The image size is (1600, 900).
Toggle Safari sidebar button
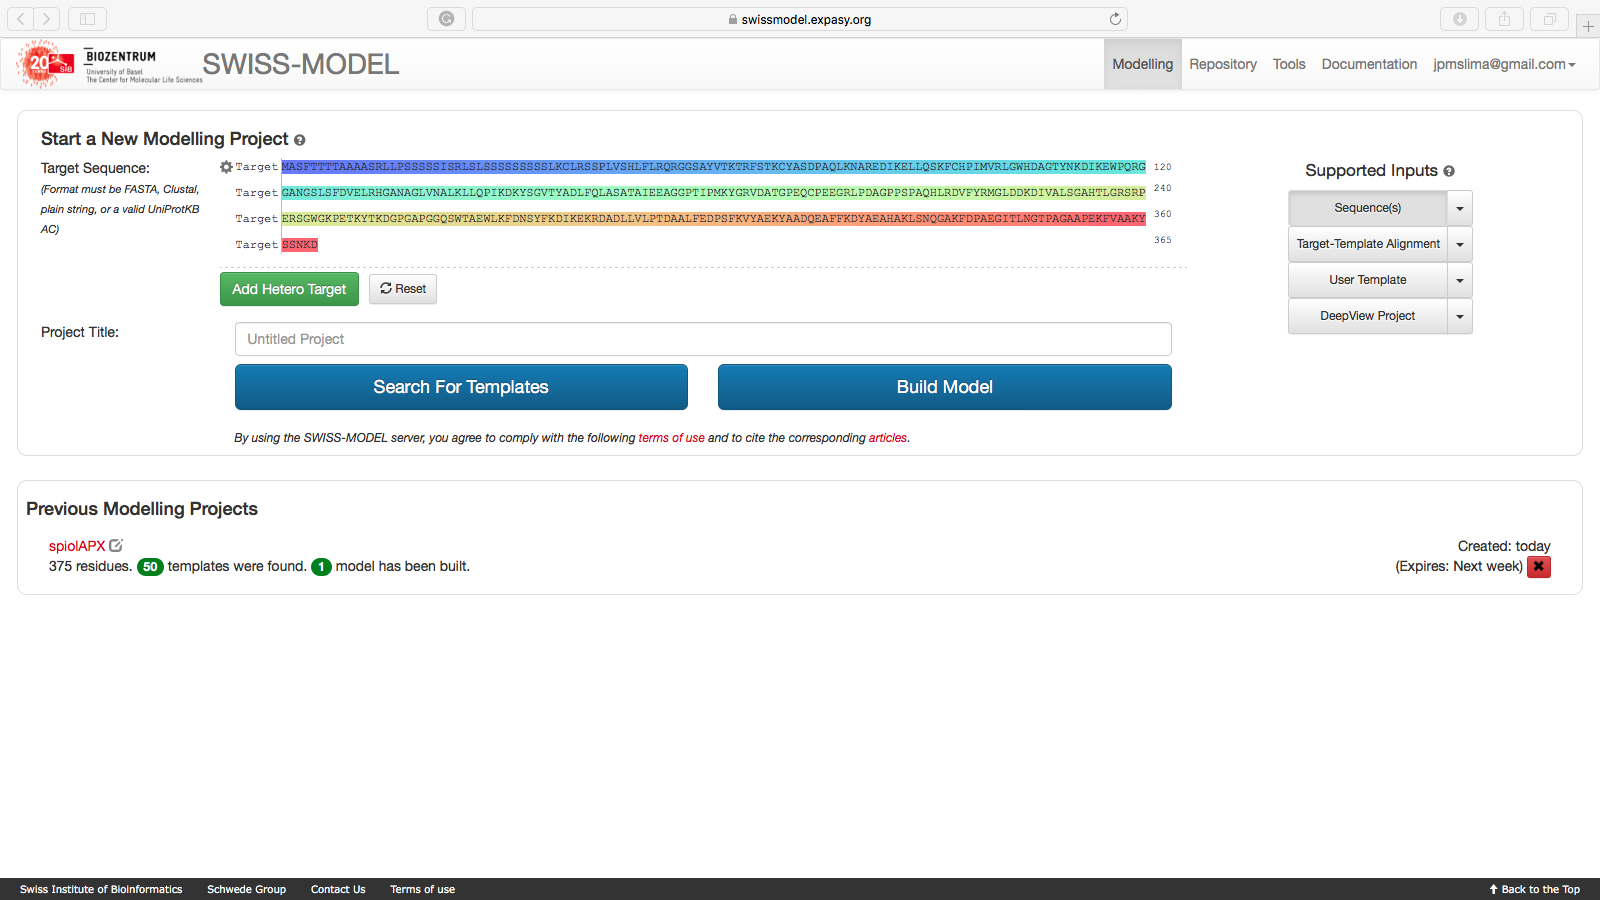87,19
